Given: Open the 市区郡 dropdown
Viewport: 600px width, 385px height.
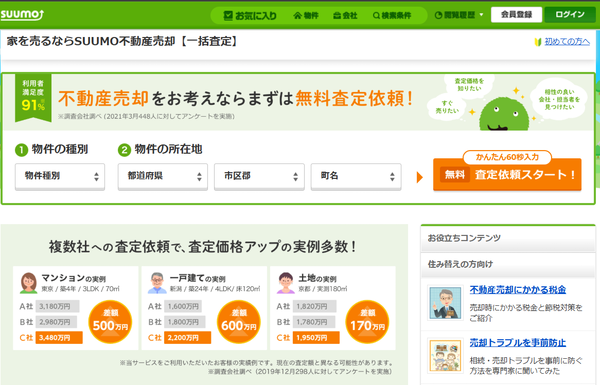Looking at the screenshot, I should (259, 176).
